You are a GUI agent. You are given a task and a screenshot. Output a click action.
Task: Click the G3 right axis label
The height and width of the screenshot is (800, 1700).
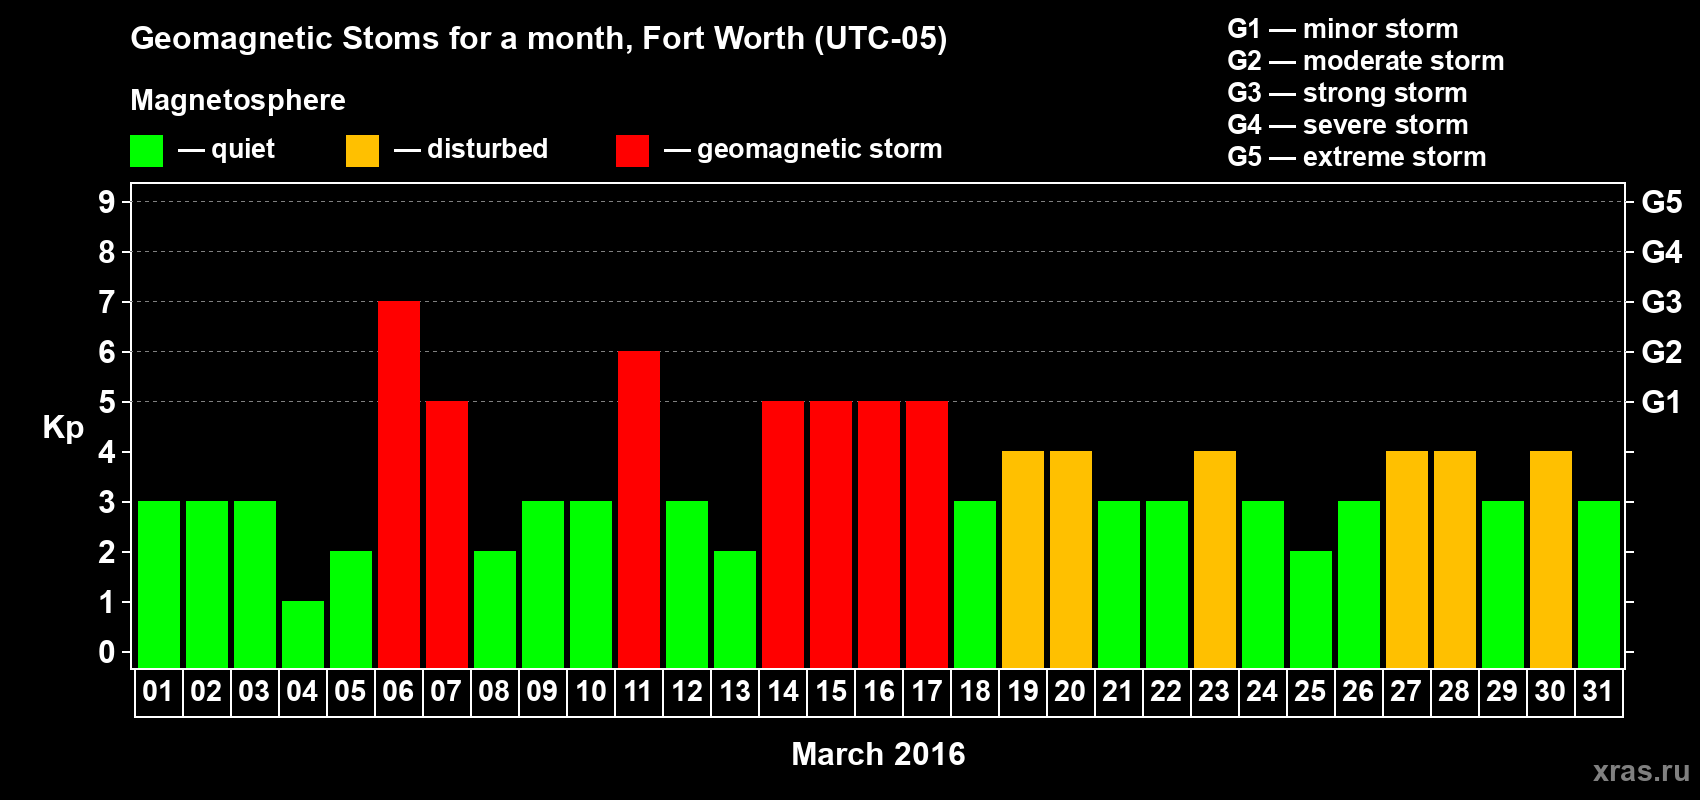click(1662, 302)
